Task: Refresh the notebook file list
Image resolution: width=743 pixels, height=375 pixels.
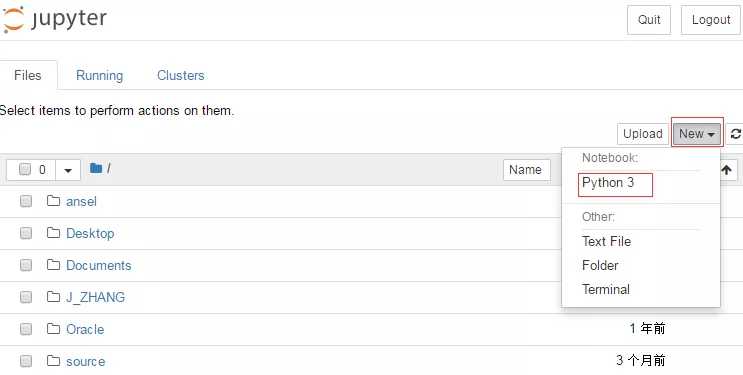Action: [x=735, y=134]
